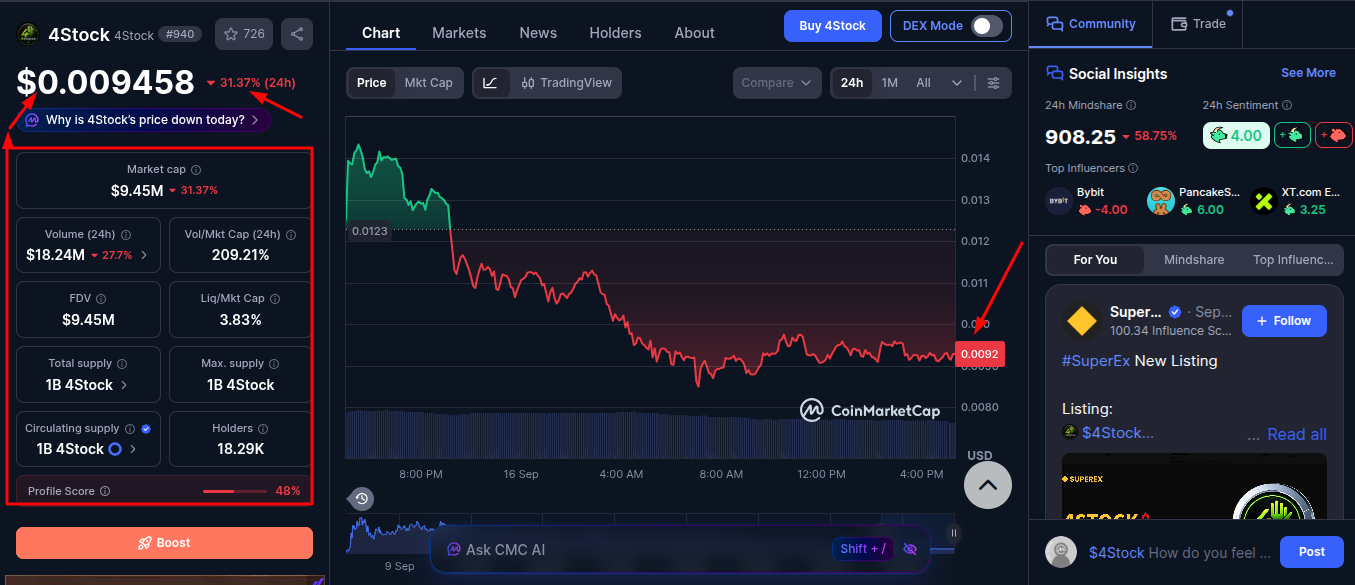Switch chart to Price view
The image size is (1355, 585).
371,83
